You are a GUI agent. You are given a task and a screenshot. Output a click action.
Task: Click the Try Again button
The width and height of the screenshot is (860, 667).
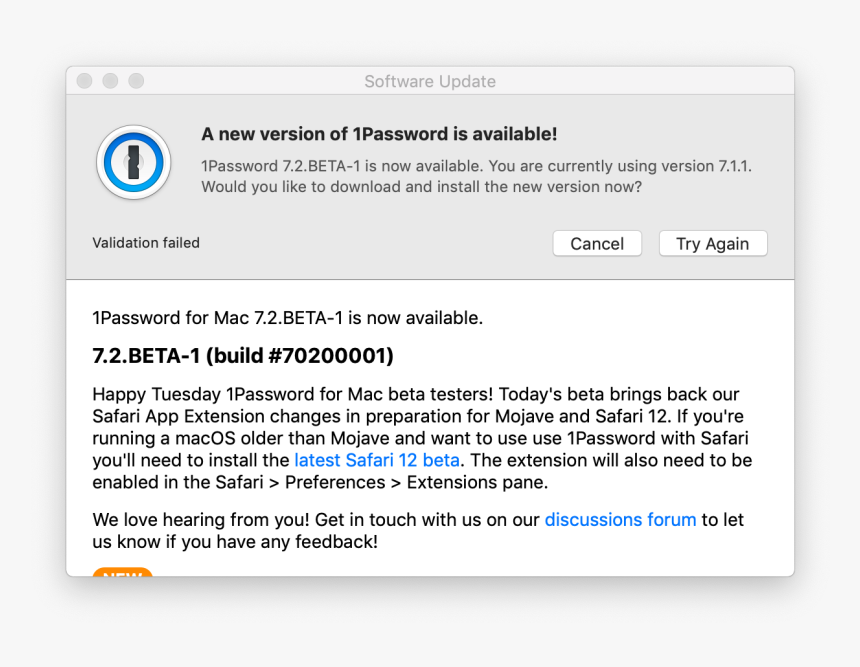click(712, 243)
